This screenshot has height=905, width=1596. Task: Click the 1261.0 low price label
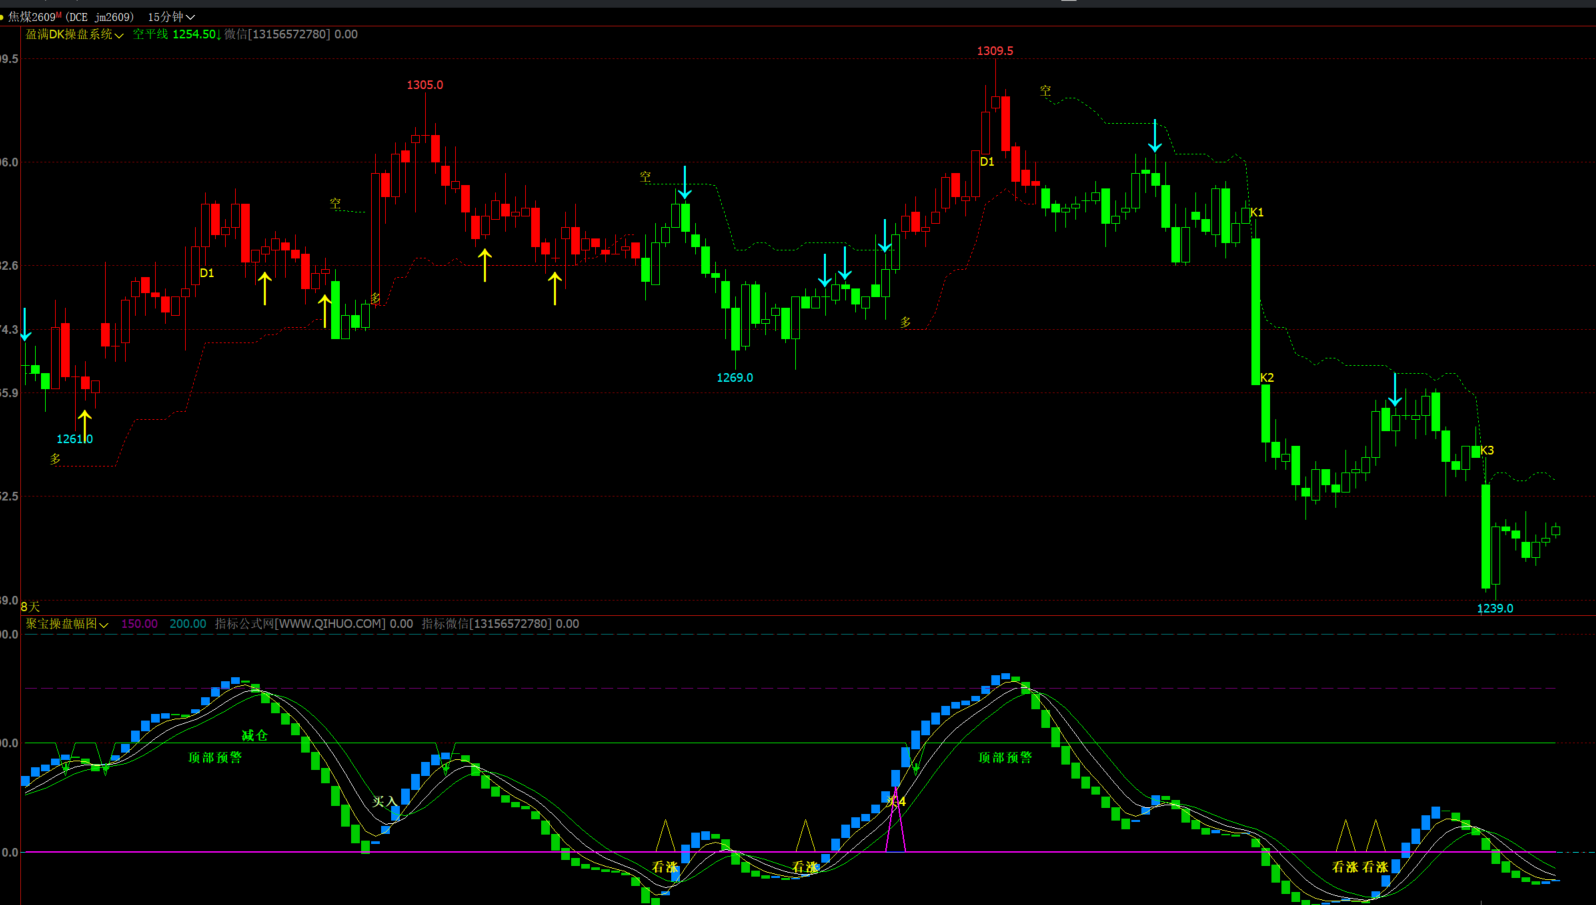(75, 439)
